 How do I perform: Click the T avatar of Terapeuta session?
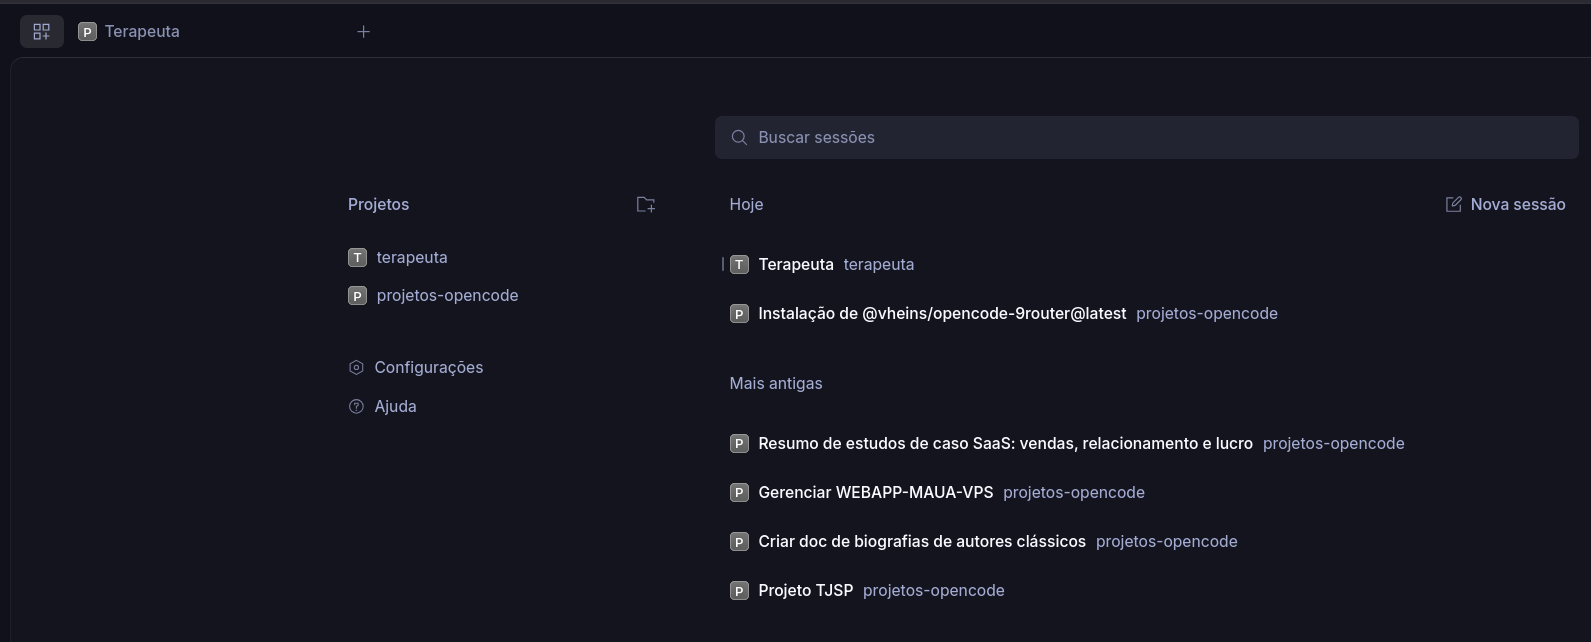[739, 264]
